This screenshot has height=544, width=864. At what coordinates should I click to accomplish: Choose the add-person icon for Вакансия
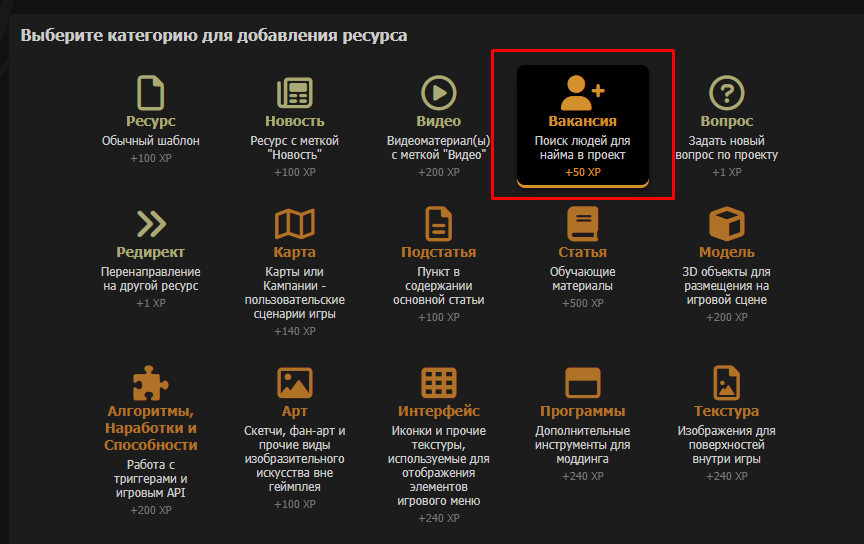(582, 93)
